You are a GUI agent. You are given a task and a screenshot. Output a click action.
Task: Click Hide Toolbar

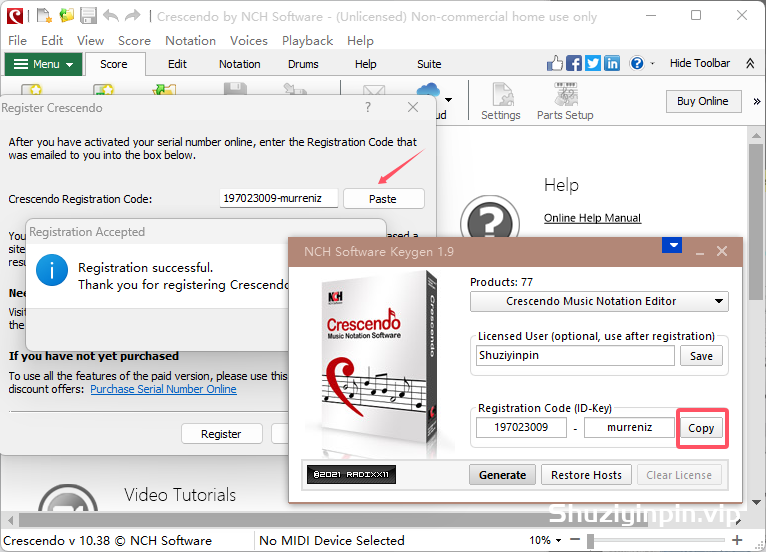700,63
